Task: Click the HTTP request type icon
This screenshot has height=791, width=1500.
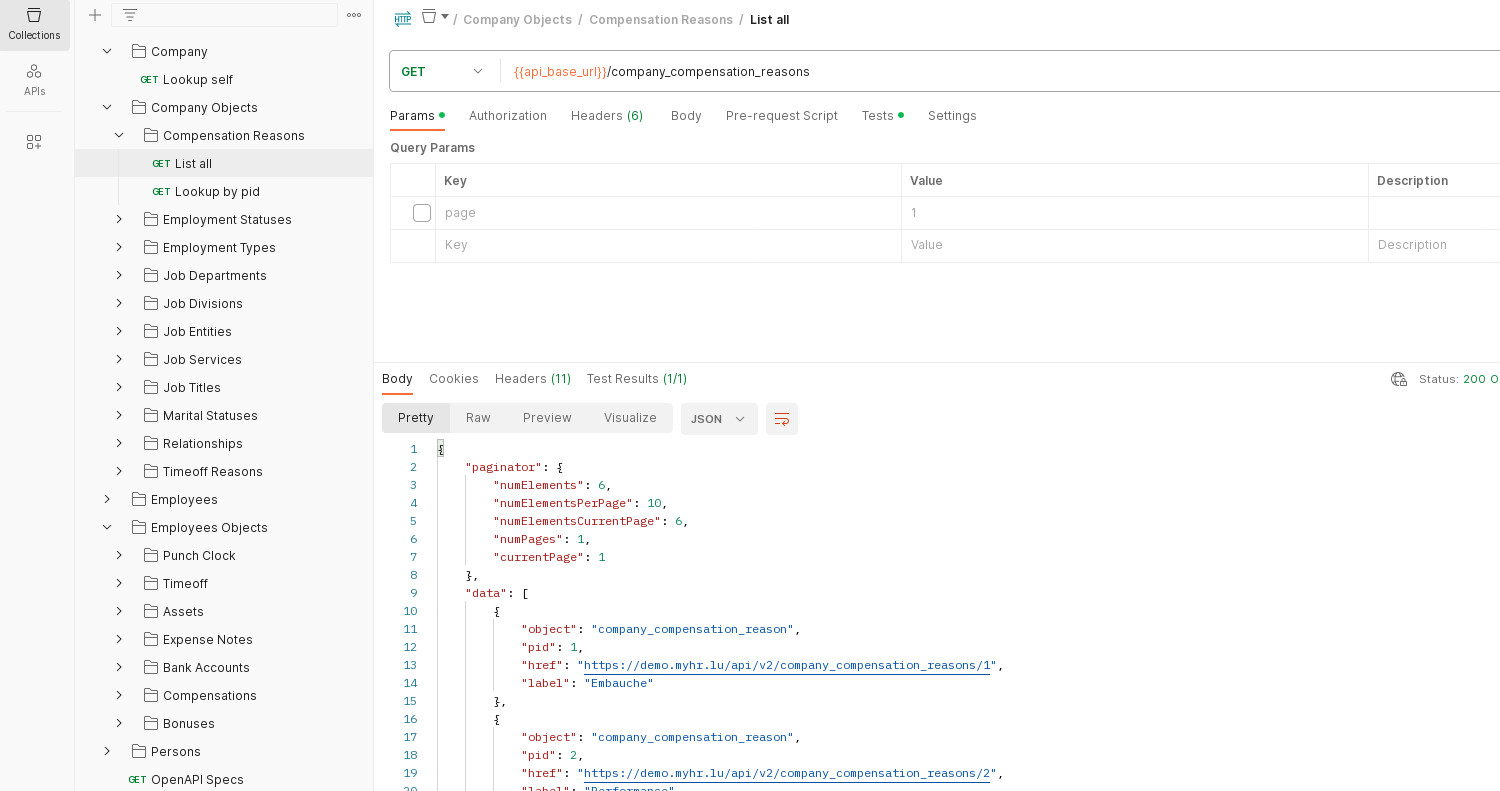Action: (403, 19)
